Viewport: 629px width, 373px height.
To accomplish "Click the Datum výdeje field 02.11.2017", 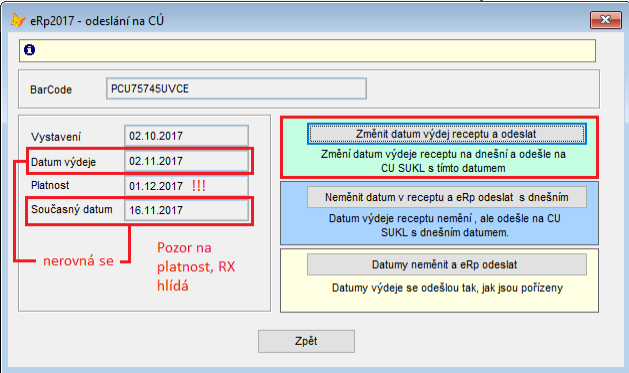I will [187, 161].
